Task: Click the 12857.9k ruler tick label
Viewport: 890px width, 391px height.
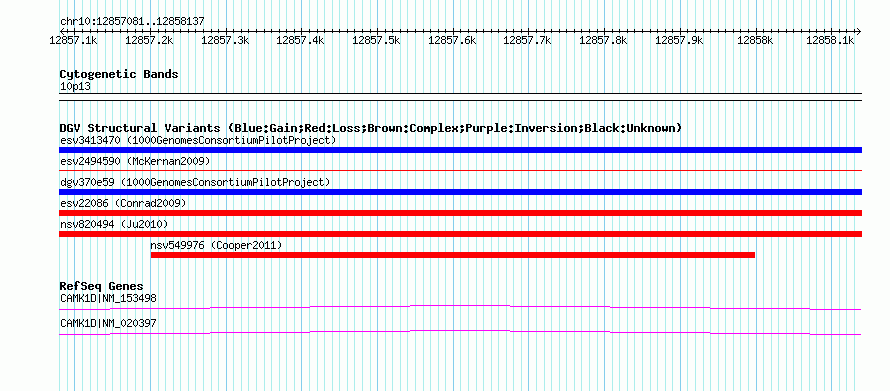Action: [x=679, y=40]
